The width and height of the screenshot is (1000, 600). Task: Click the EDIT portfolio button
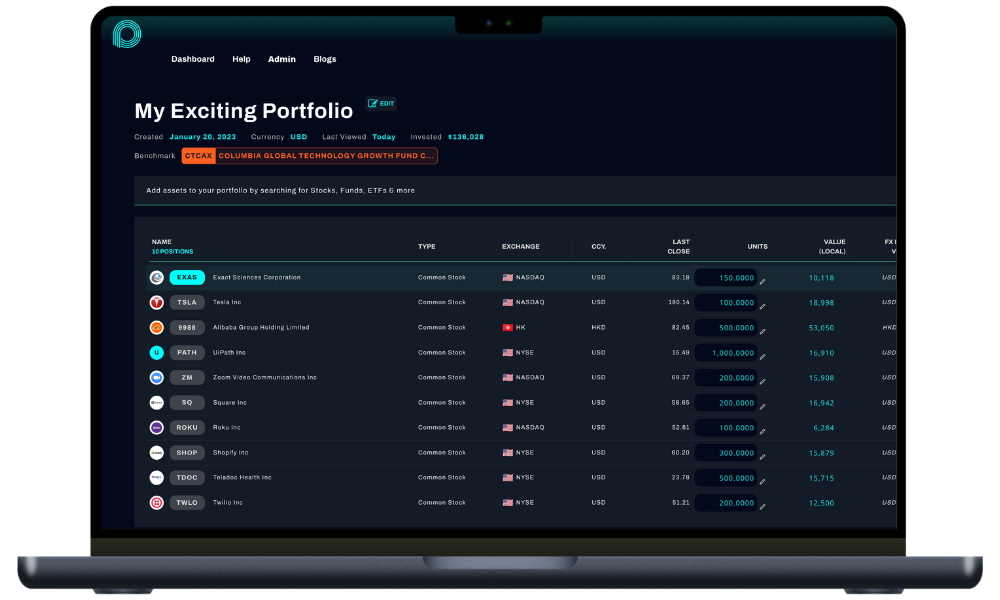click(381, 103)
